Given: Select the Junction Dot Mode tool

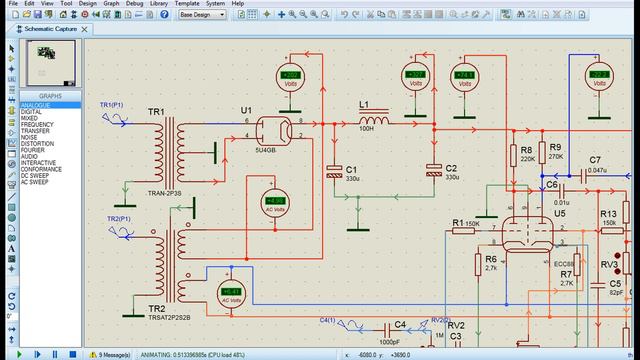Looking at the screenshot, I should pos(11,69).
